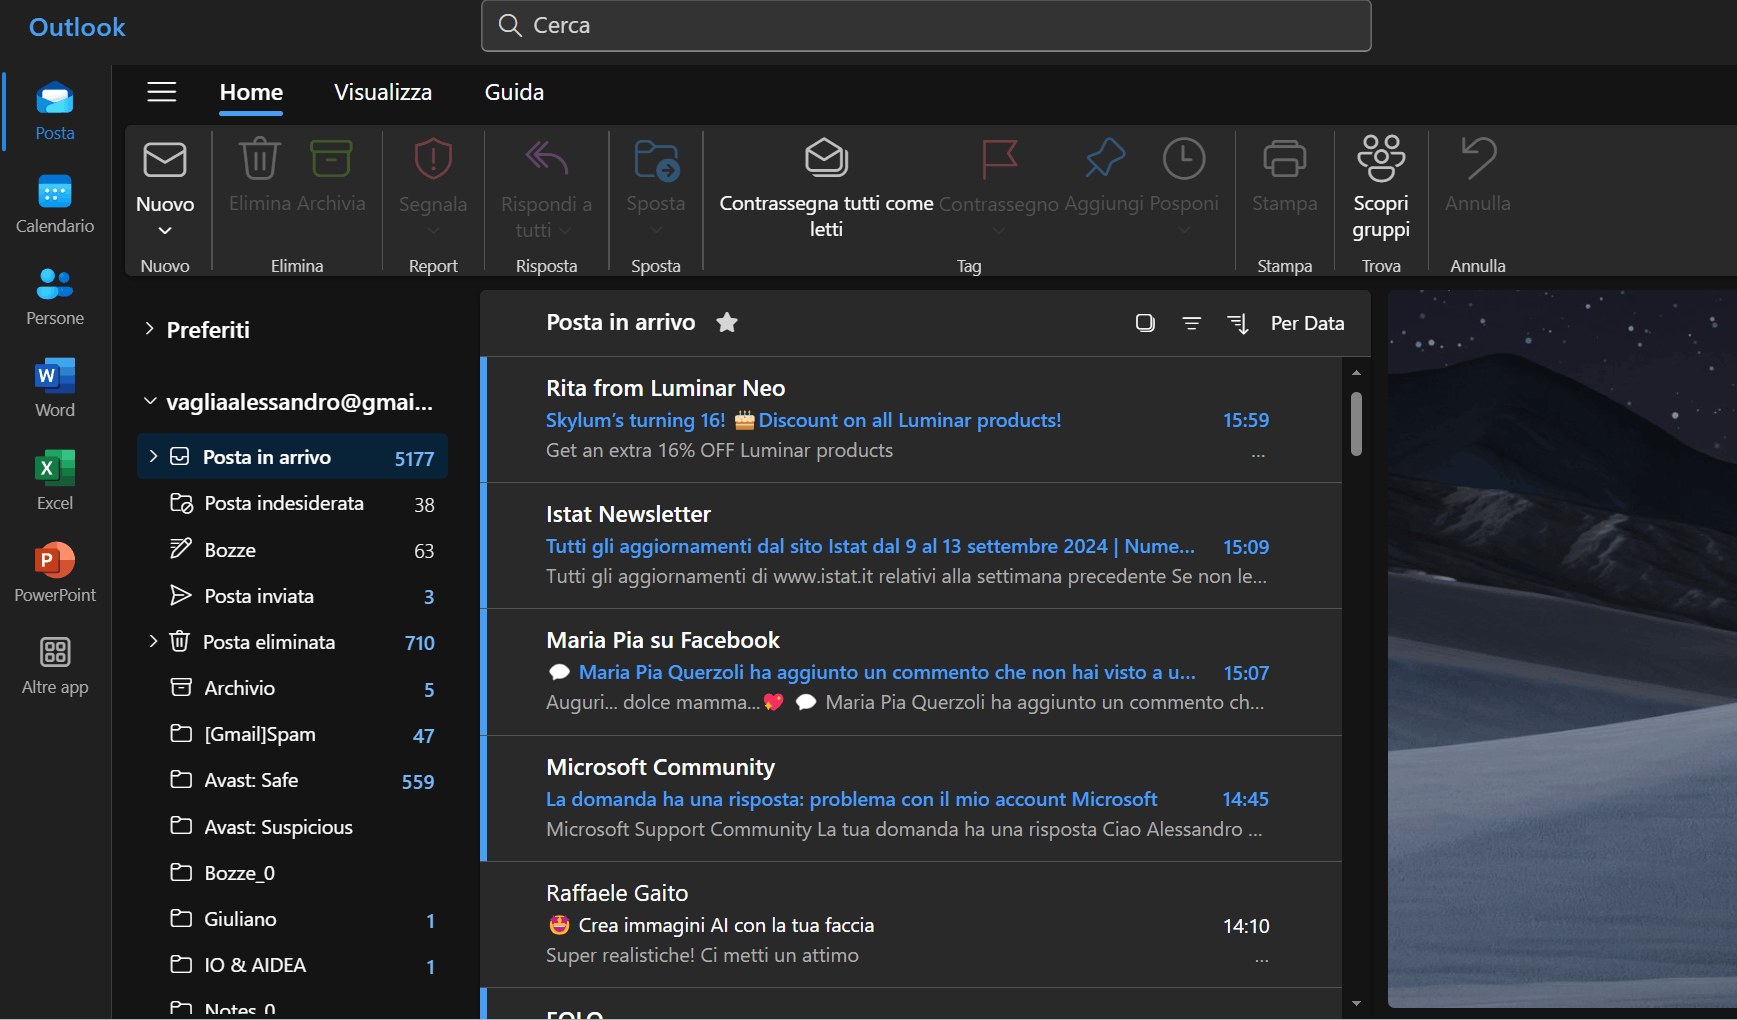Launch Excel from the app rail
The width and height of the screenshot is (1737, 1020).
55,468
